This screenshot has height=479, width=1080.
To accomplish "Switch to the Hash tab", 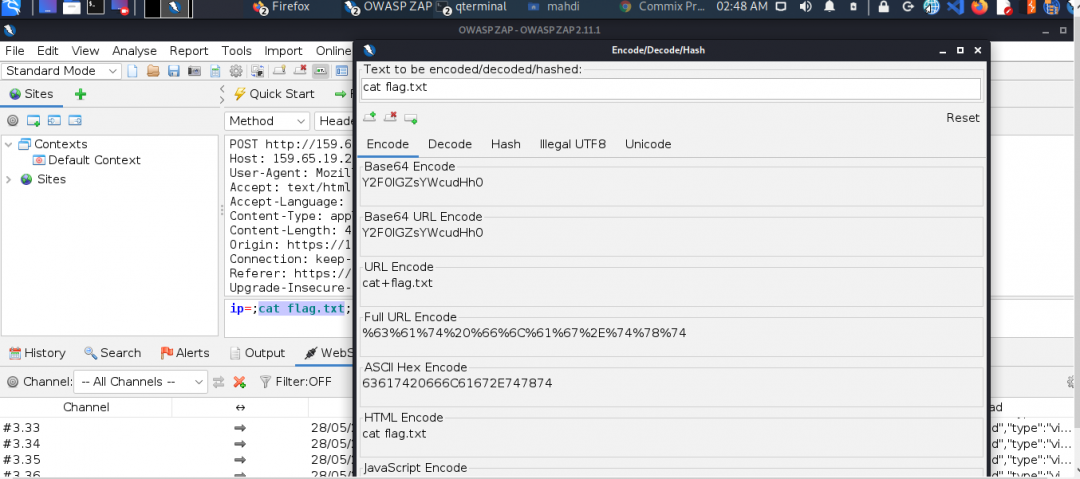I will [506, 144].
